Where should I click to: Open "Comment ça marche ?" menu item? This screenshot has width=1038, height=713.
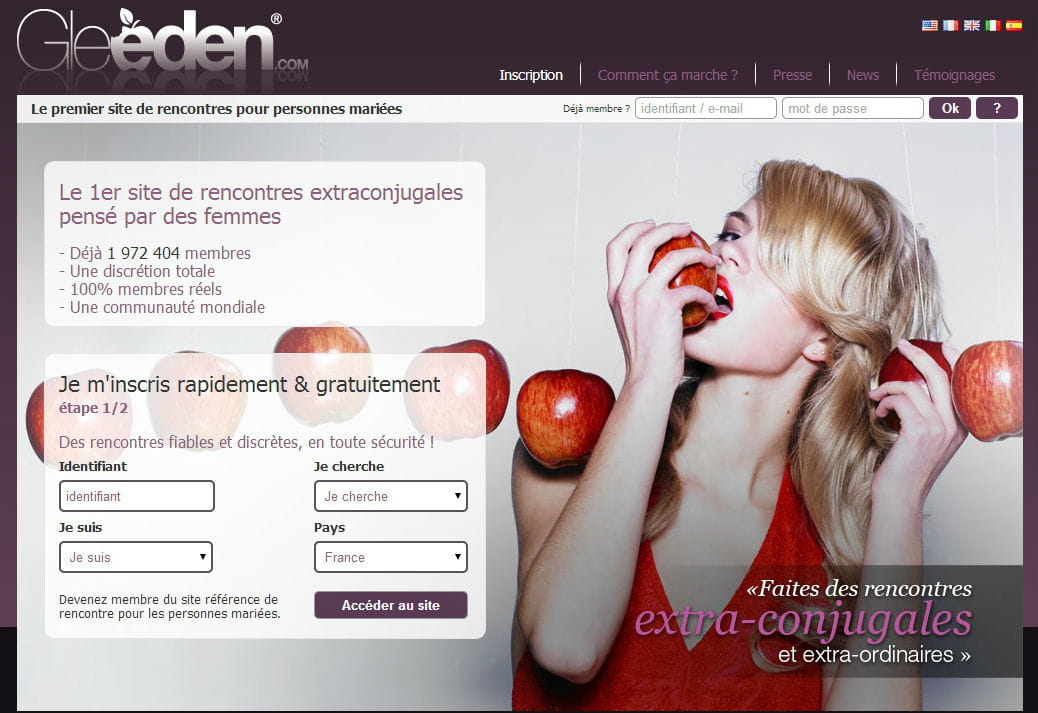click(x=667, y=75)
